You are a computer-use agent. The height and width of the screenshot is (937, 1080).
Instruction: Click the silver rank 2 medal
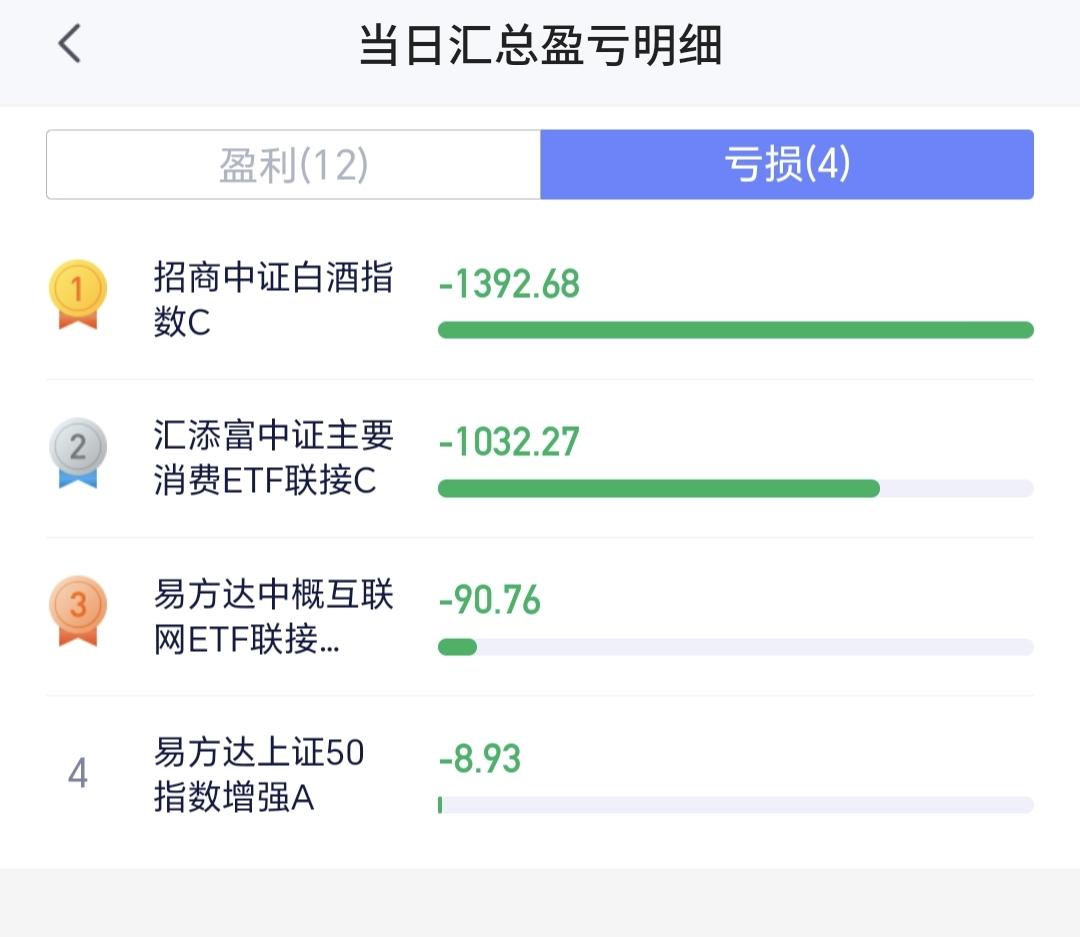78,453
